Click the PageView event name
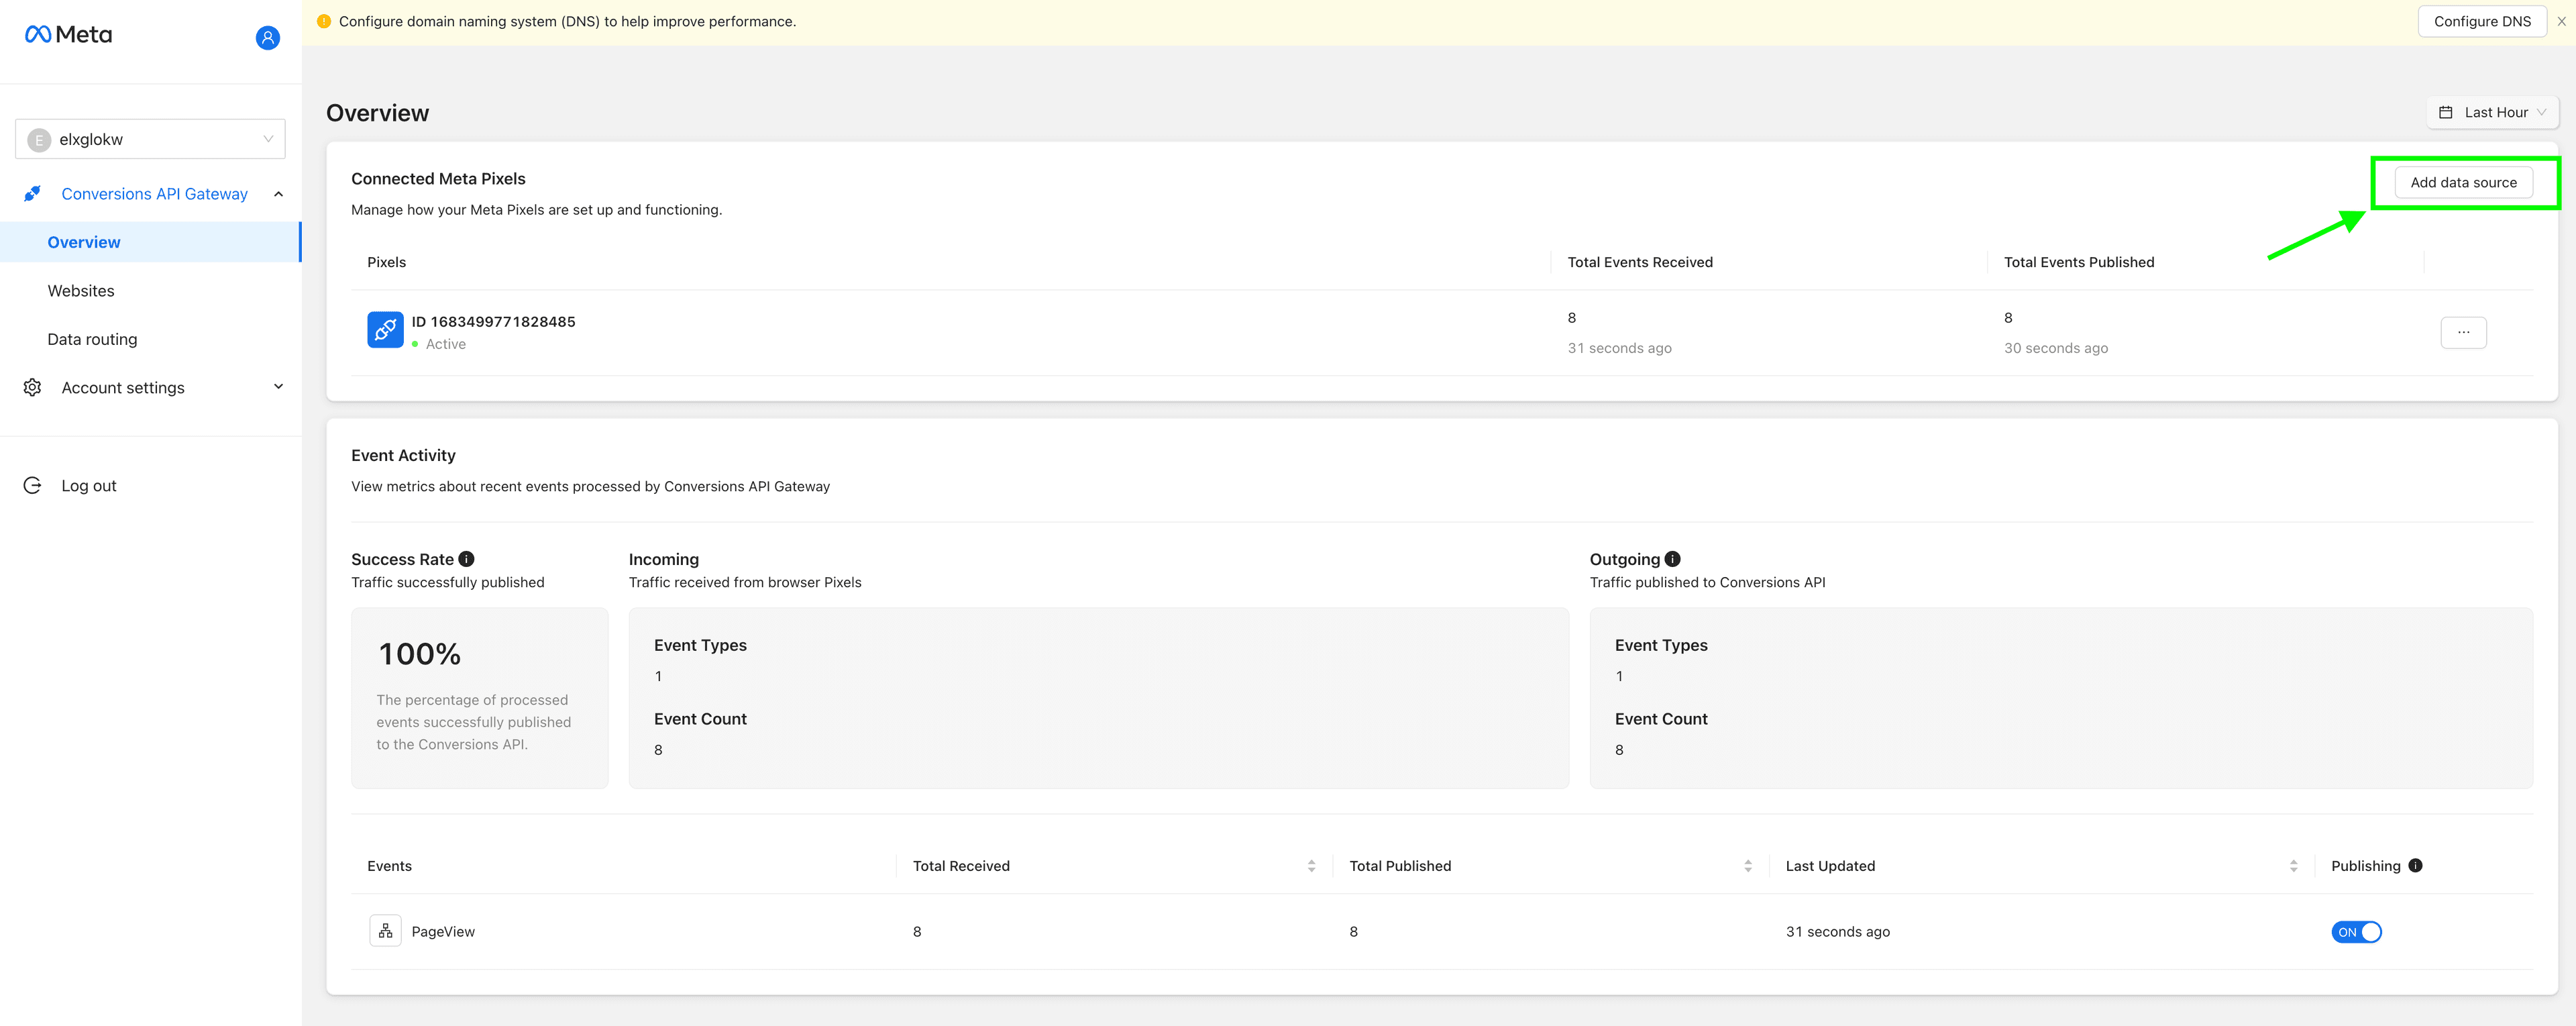The image size is (2576, 1026). click(443, 932)
